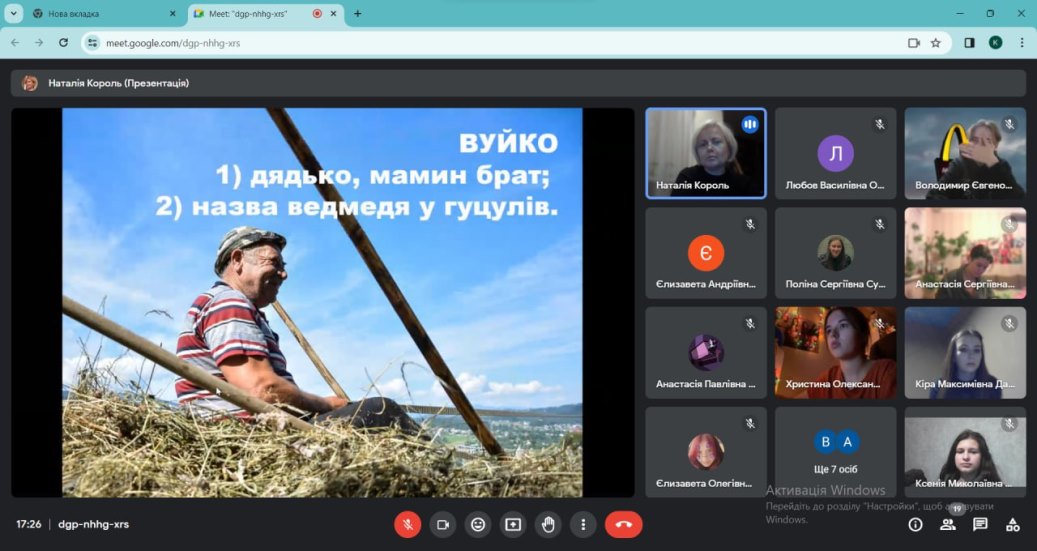The width and height of the screenshot is (1037, 551).
Task: Open the Chrome three-dot menu
Action: tap(1022, 43)
